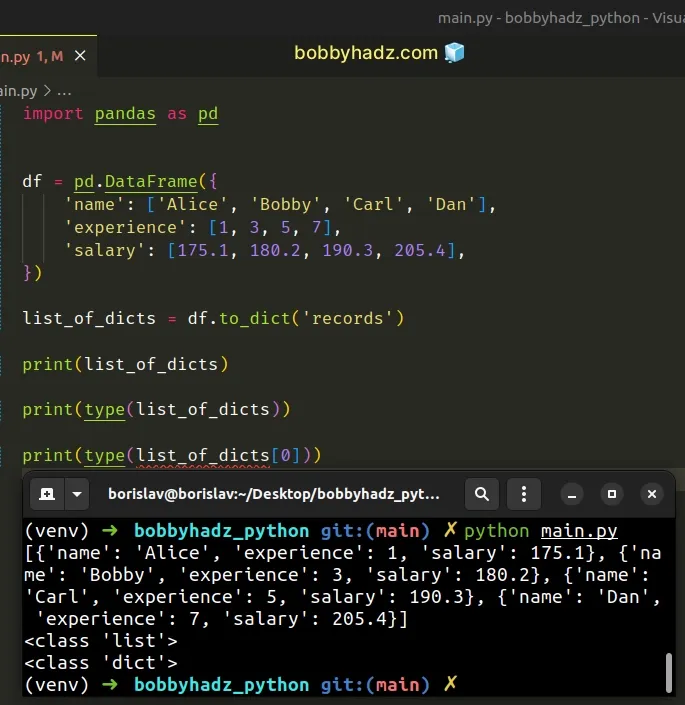Close the main.py editor tab
Image resolution: width=685 pixels, height=705 pixels.
point(80,56)
